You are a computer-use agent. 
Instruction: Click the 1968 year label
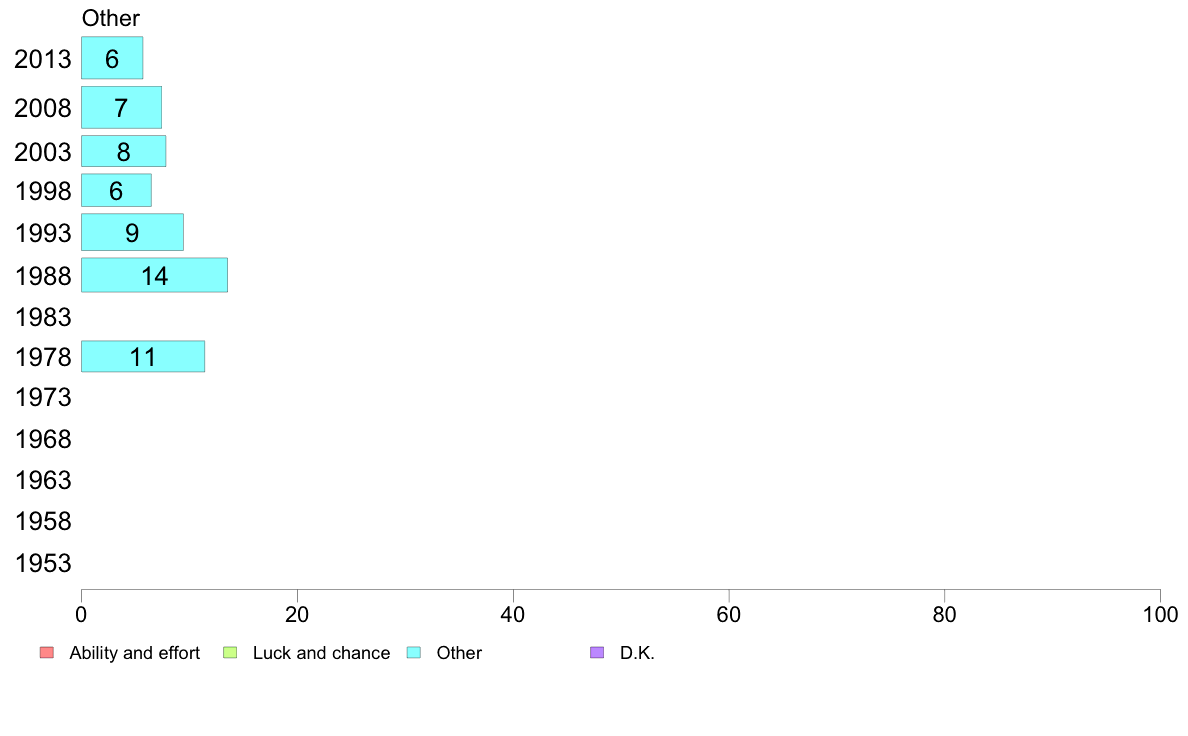point(43,439)
